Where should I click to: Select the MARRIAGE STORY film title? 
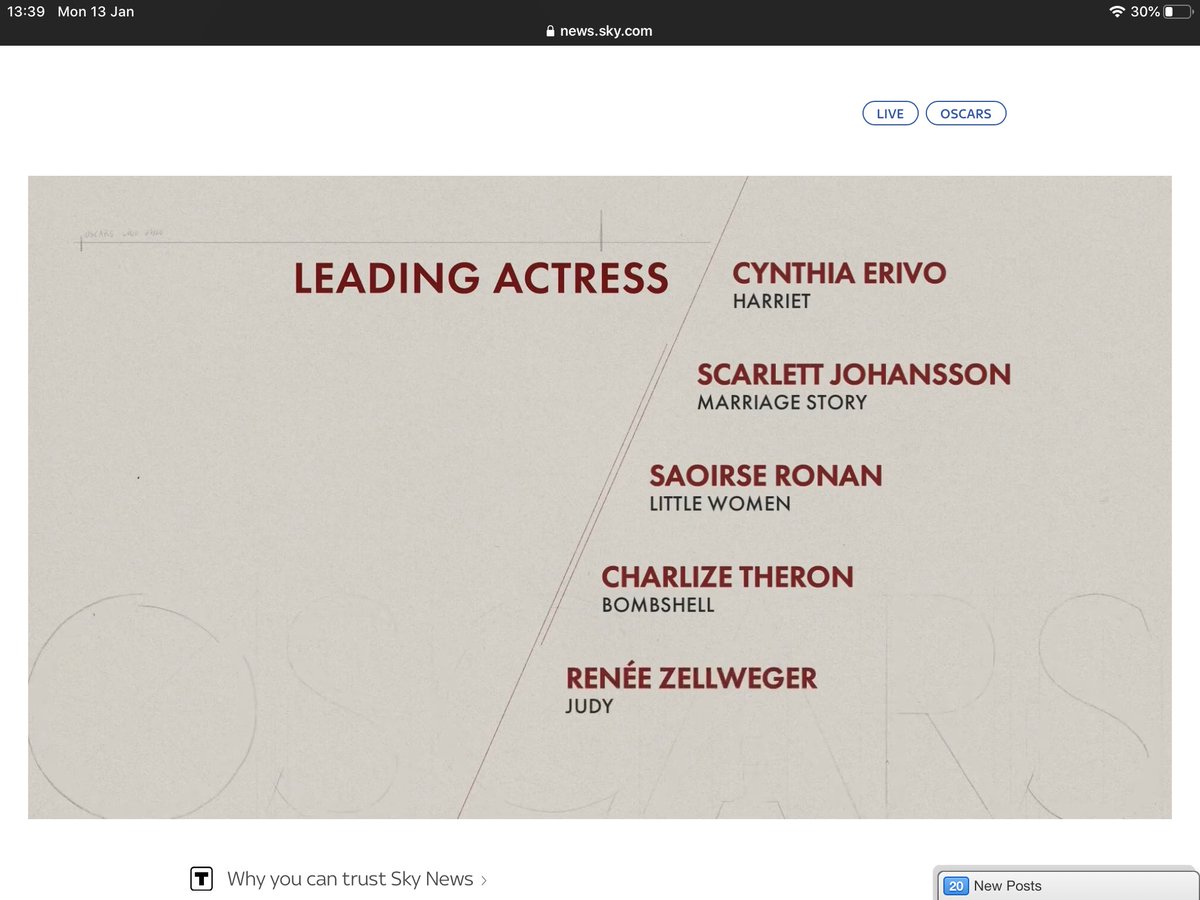tap(782, 402)
